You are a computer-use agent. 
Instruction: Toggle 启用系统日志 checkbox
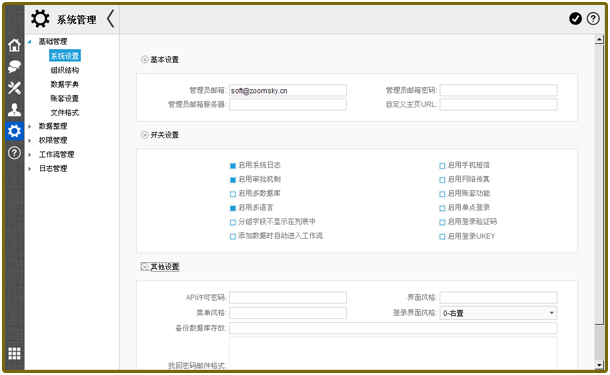click(233, 166)
